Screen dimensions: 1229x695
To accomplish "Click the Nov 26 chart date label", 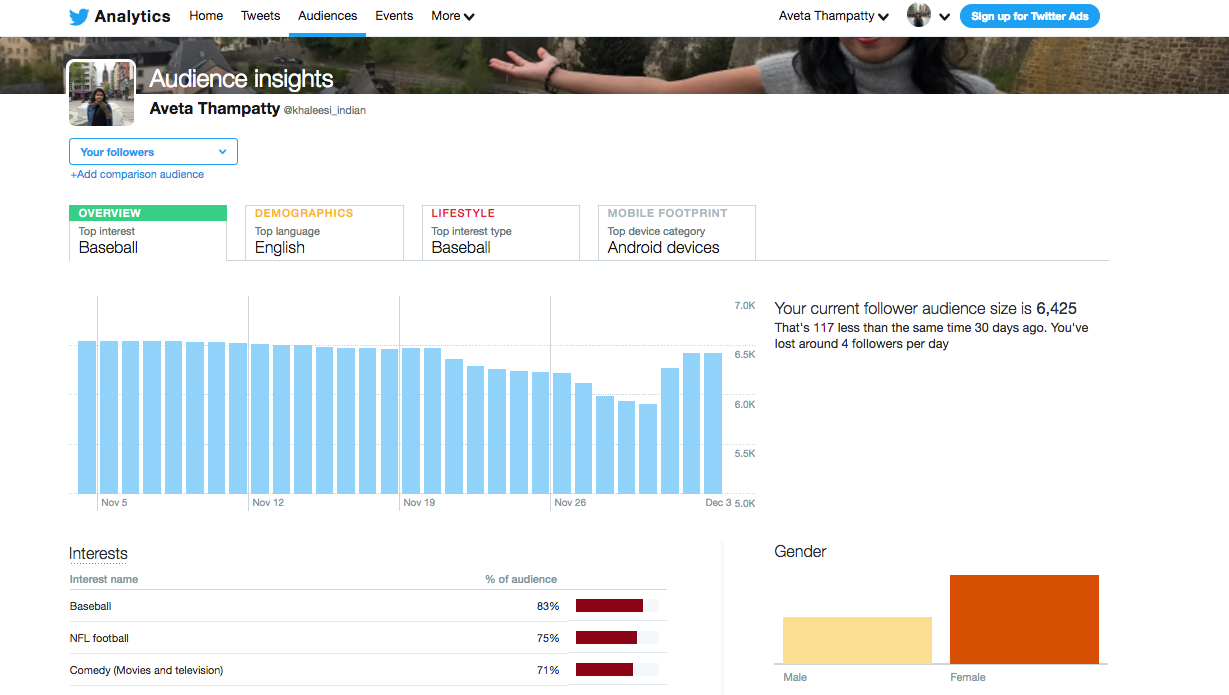I will 570,503.
